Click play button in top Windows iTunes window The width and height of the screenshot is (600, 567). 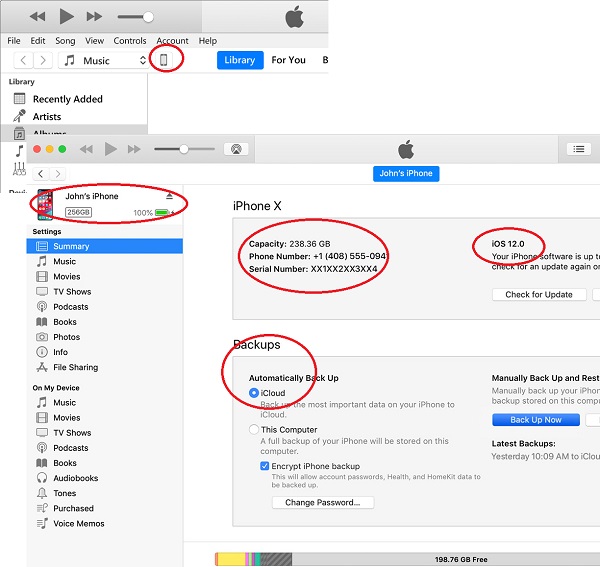click(66, 16)
